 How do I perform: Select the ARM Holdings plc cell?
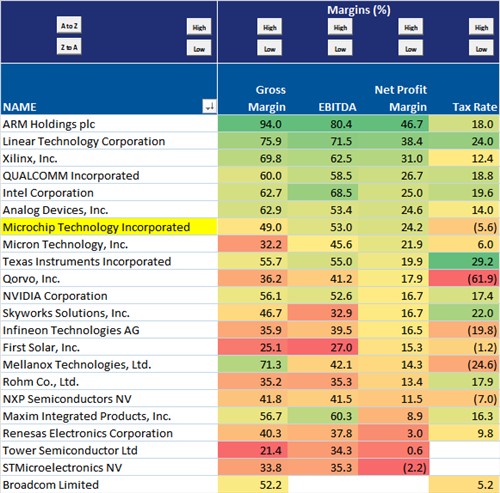[x=109, y=124]
